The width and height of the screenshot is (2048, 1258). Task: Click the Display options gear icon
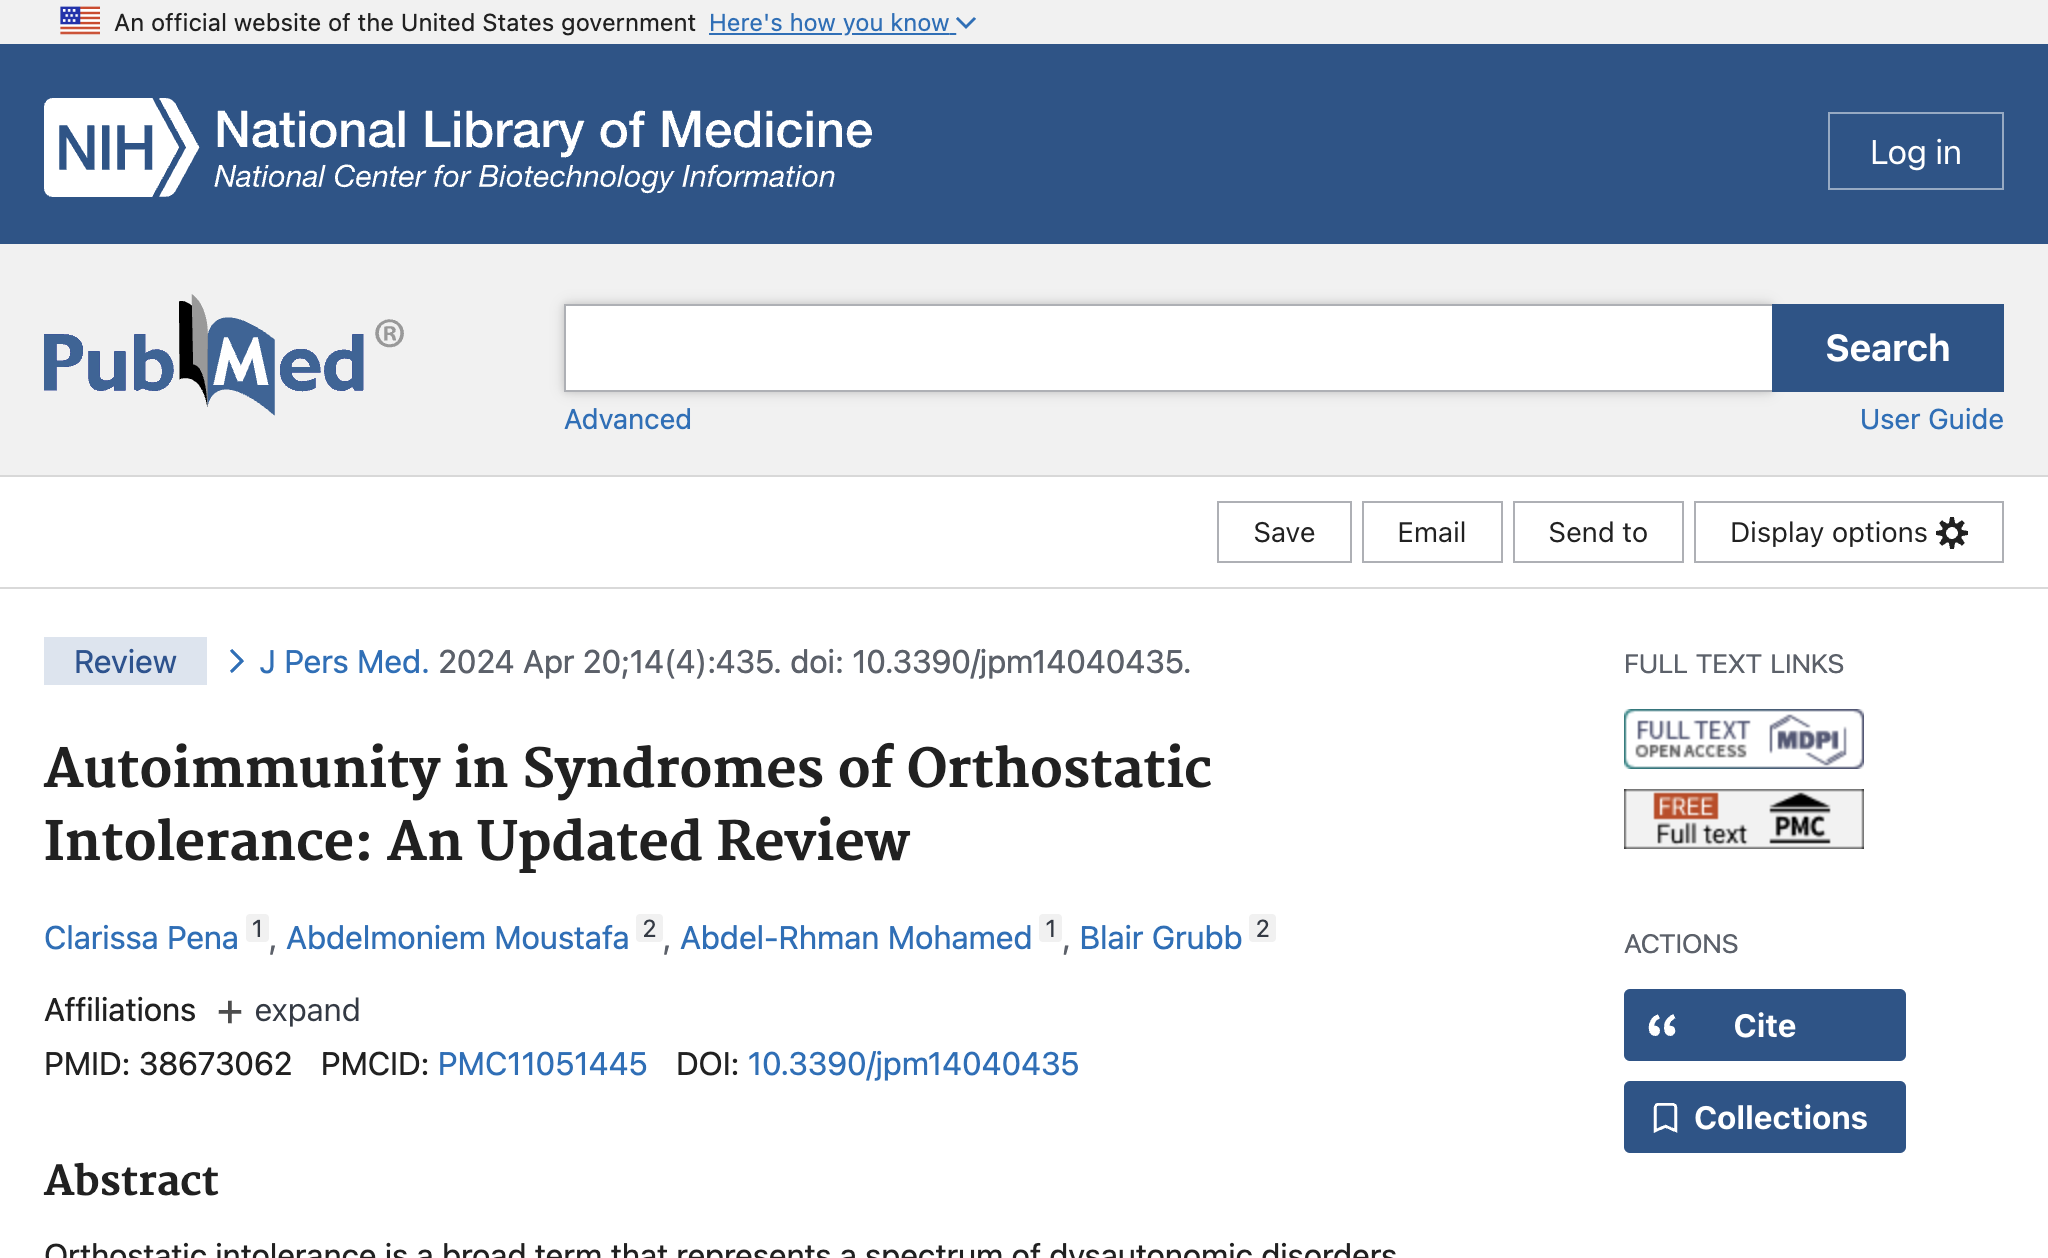[1952, 533]
